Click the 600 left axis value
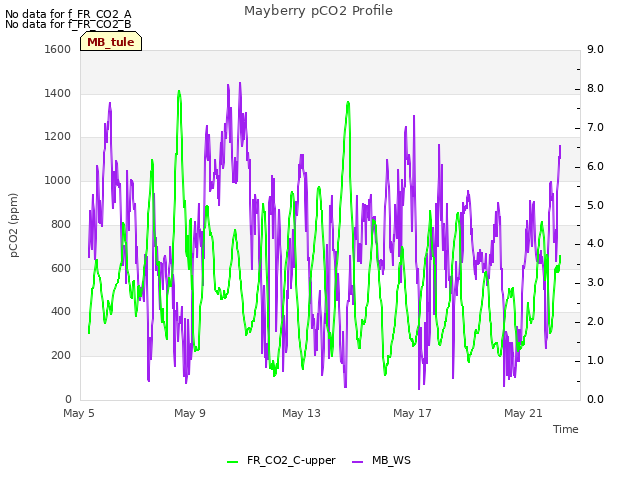This screenshot has height=480, width=640. [x=61, y=269]
